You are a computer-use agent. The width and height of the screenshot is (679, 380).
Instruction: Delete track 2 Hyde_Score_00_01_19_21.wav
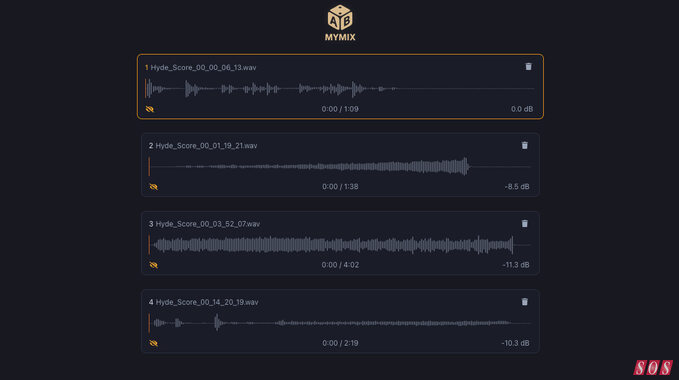click(x=524, y=145)
